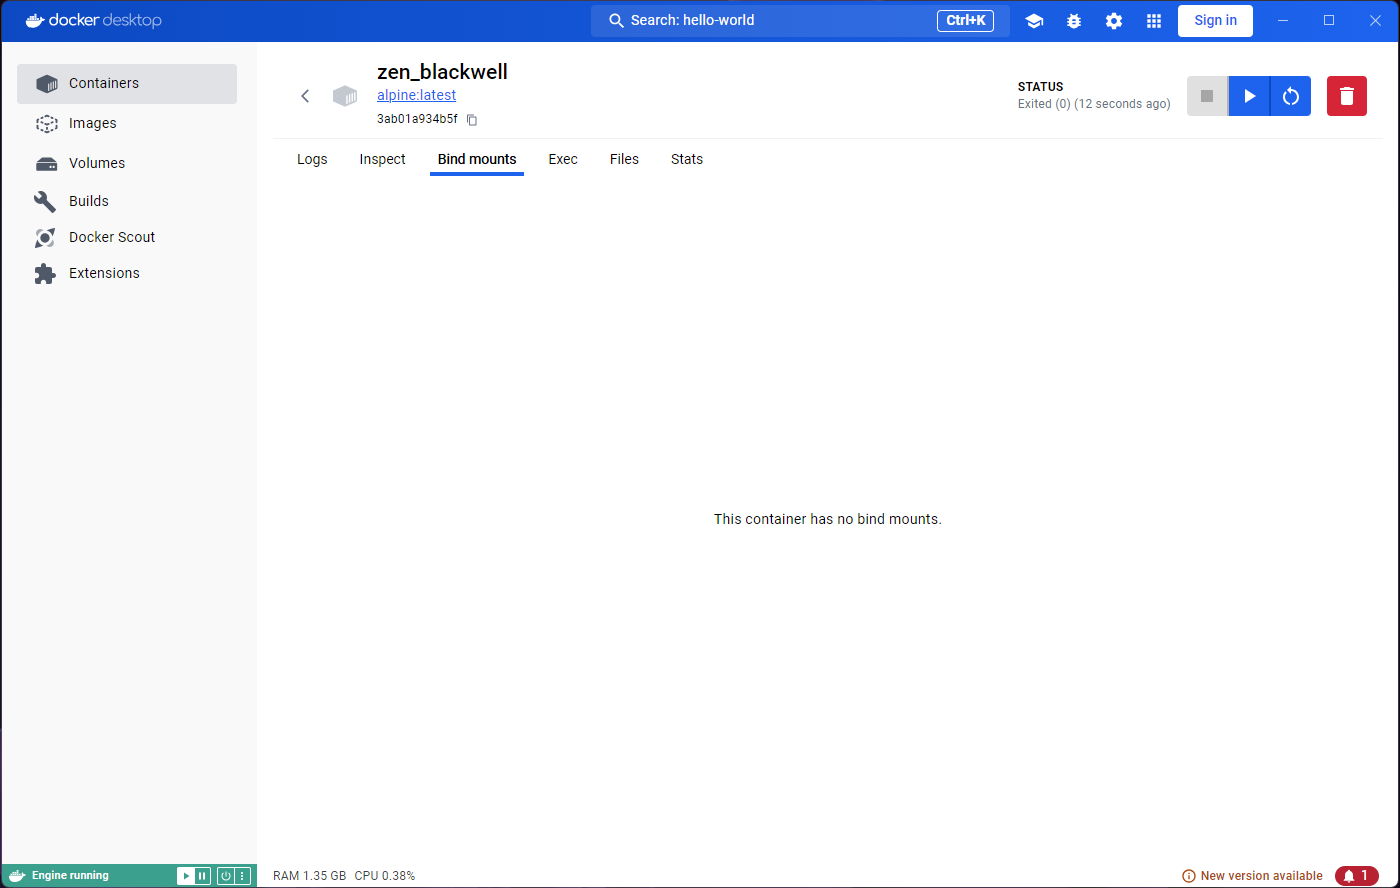Focus the Search: hello-world field

point(800,21)
